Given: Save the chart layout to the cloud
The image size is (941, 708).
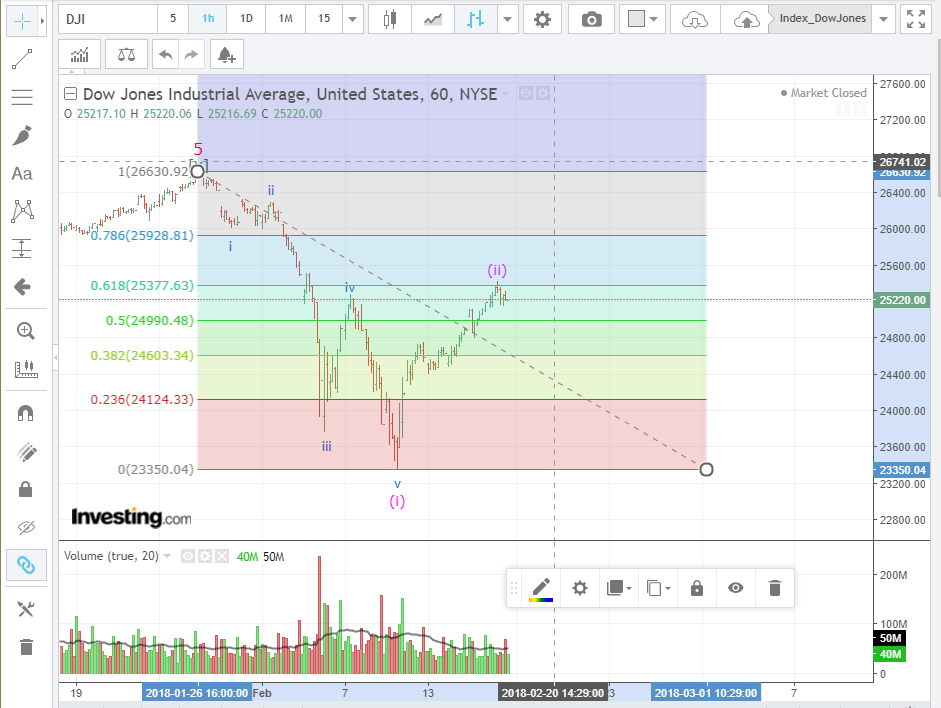Looking at the screenshot, I should 746,20.
